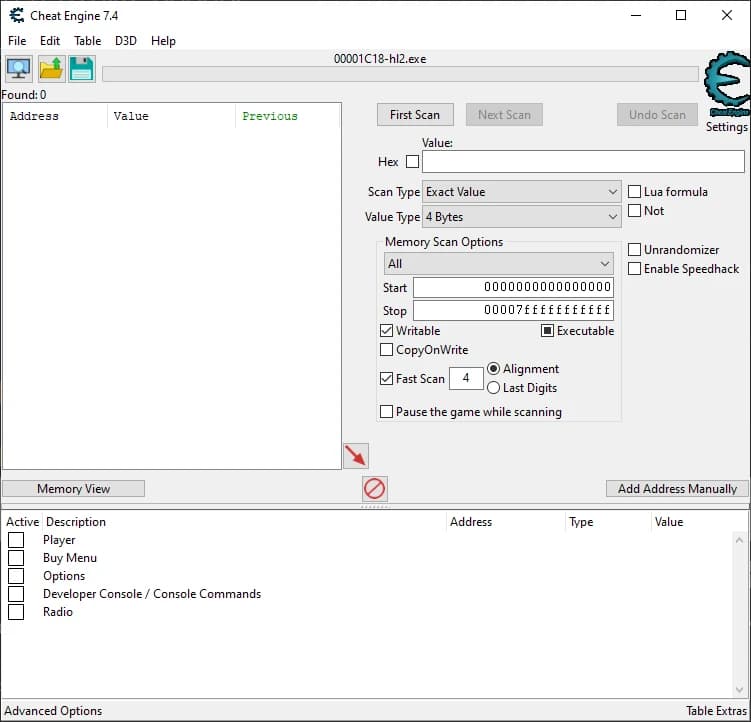Click the Type column header in cheat table
The height and width of the screenshot is (722, 751).
(608, 522)
